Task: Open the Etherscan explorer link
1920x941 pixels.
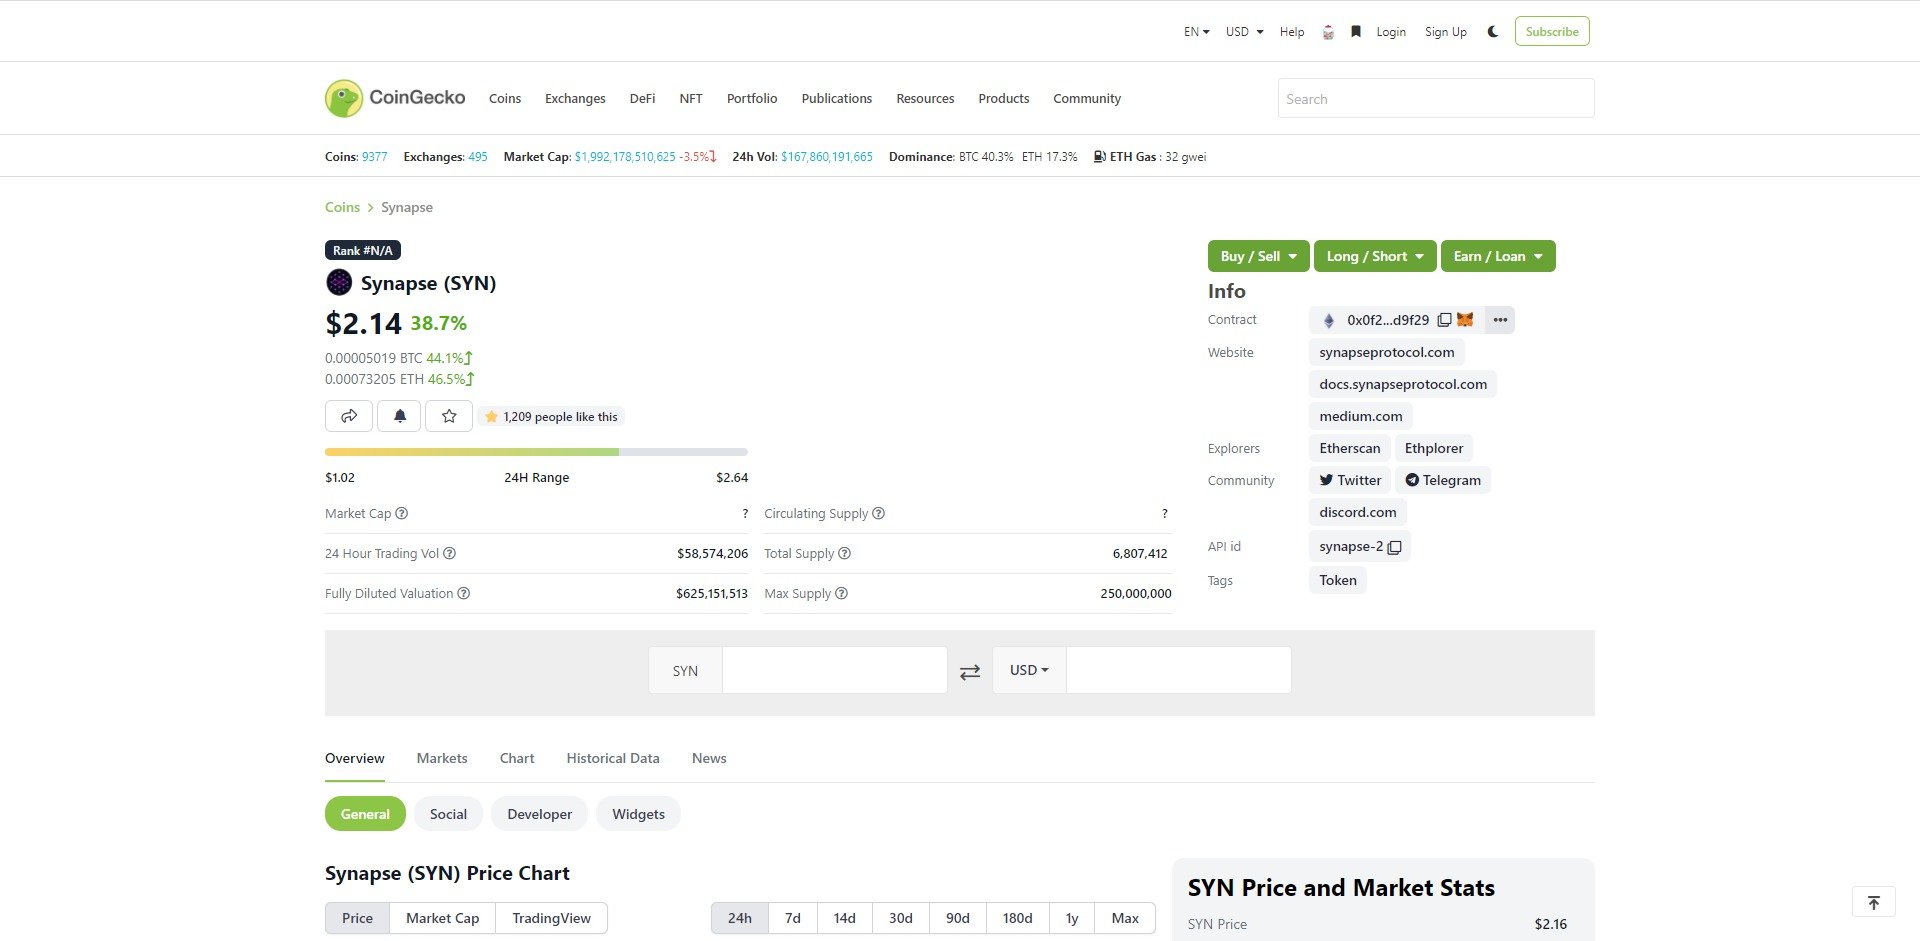Action: coord(1349,448)
